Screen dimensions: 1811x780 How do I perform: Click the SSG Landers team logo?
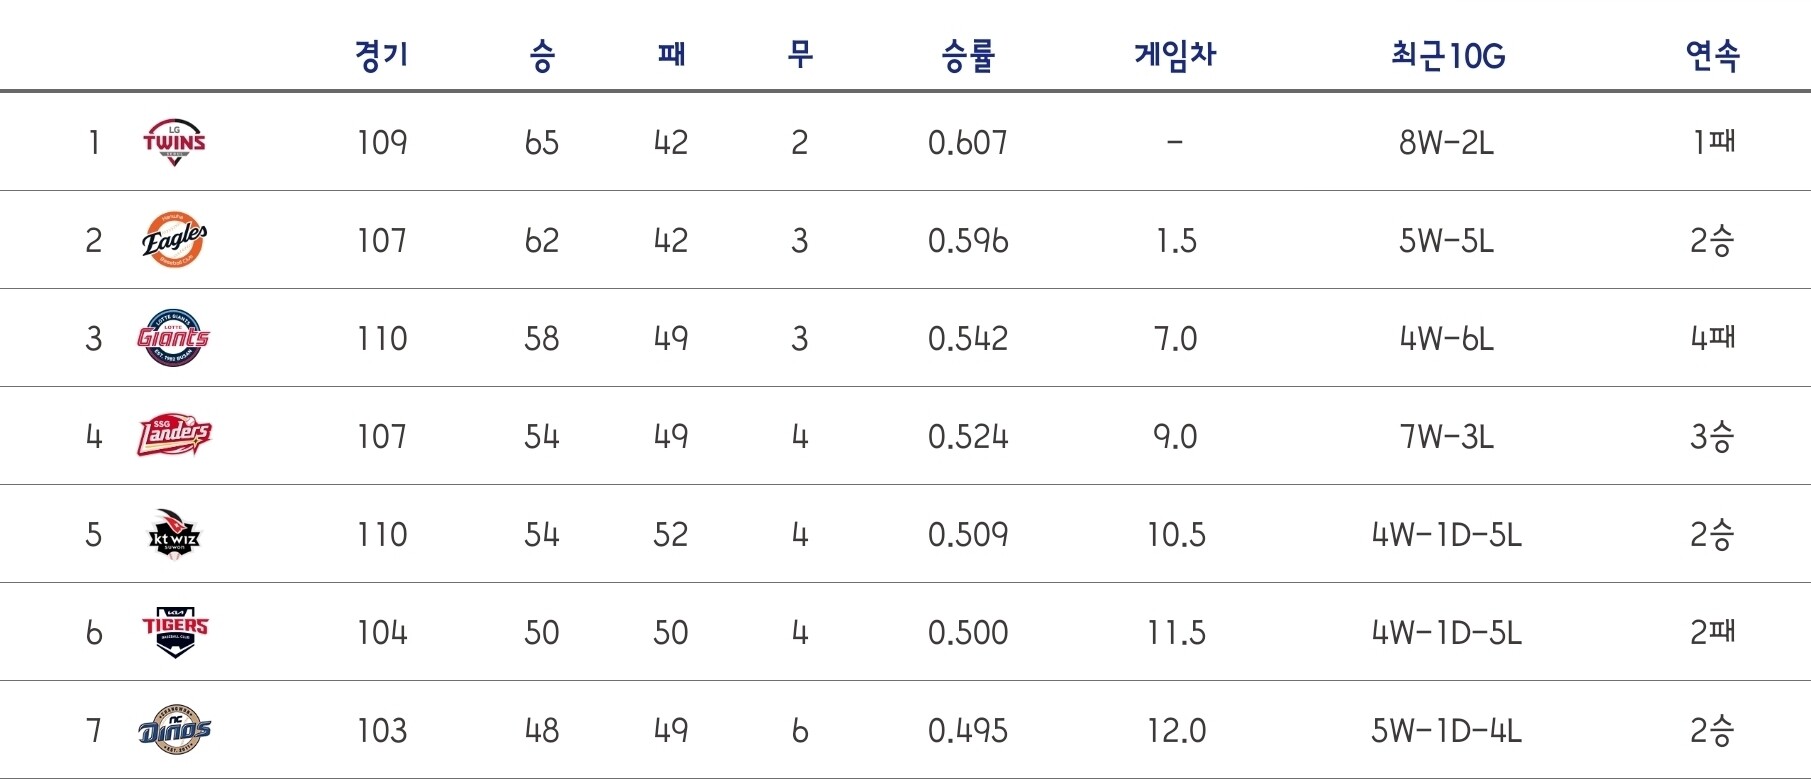174,436
